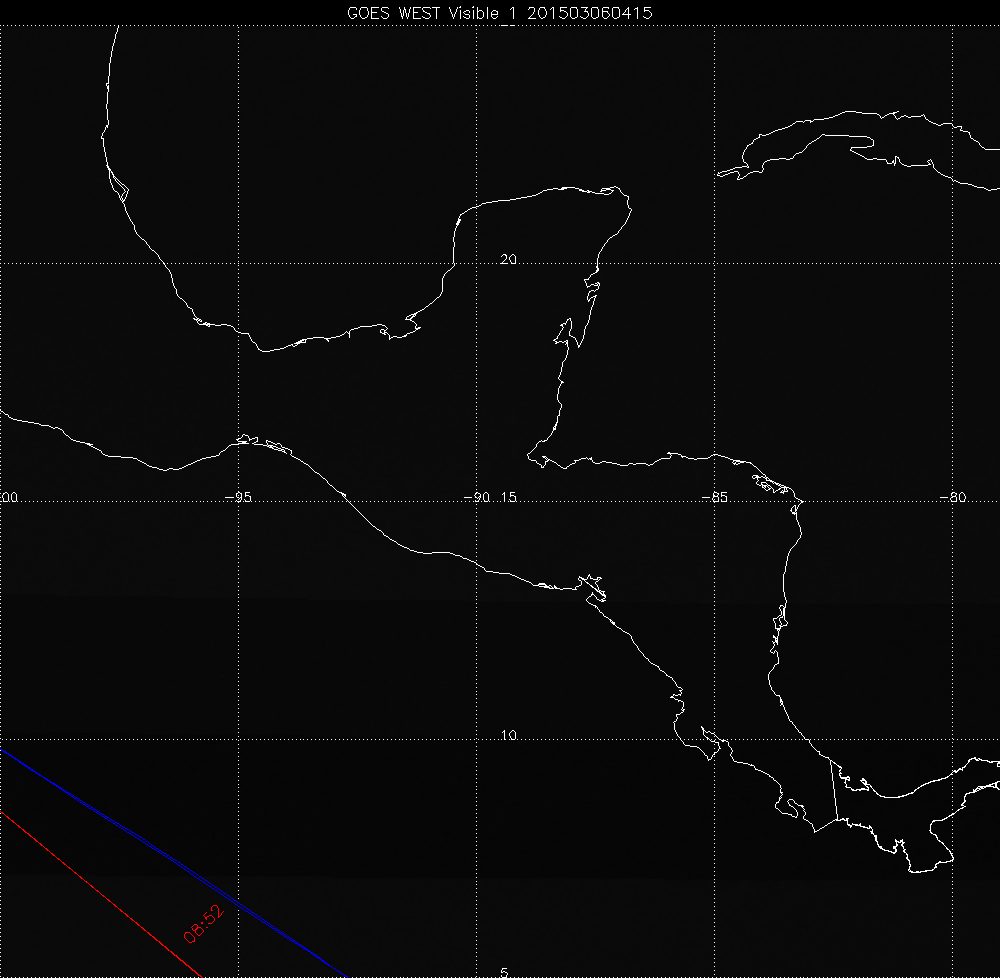
Task: Click the Costa Rica–Panama border line
Action: coord(836,795)
